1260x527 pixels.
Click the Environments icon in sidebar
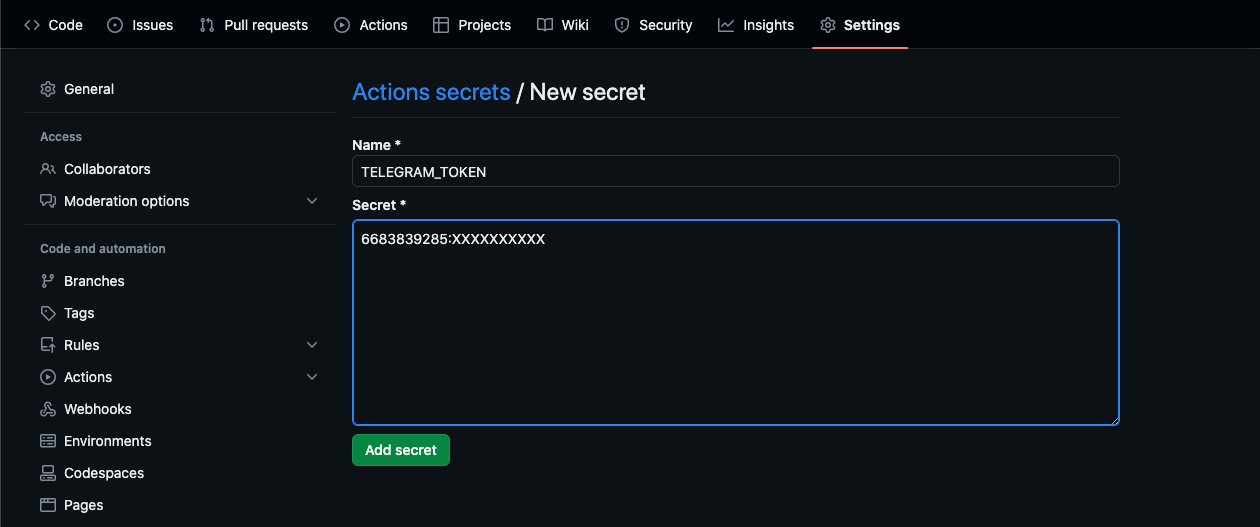[48, 441]
